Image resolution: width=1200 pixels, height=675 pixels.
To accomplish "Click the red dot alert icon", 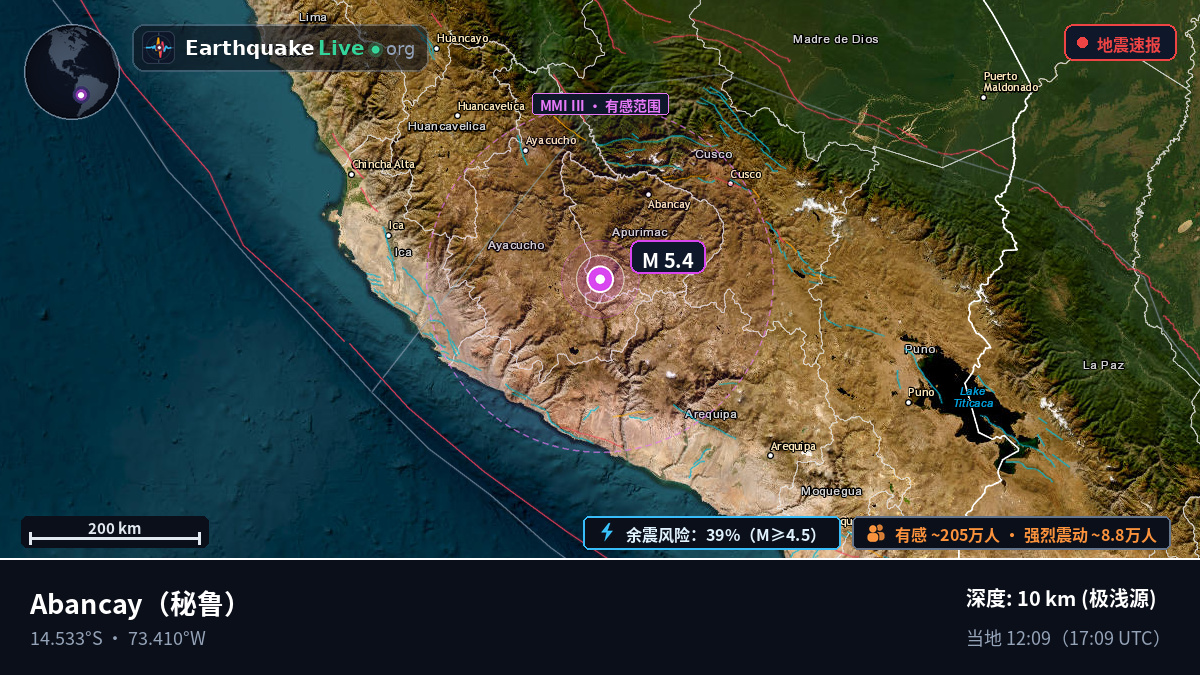I will click(1082, 43).
